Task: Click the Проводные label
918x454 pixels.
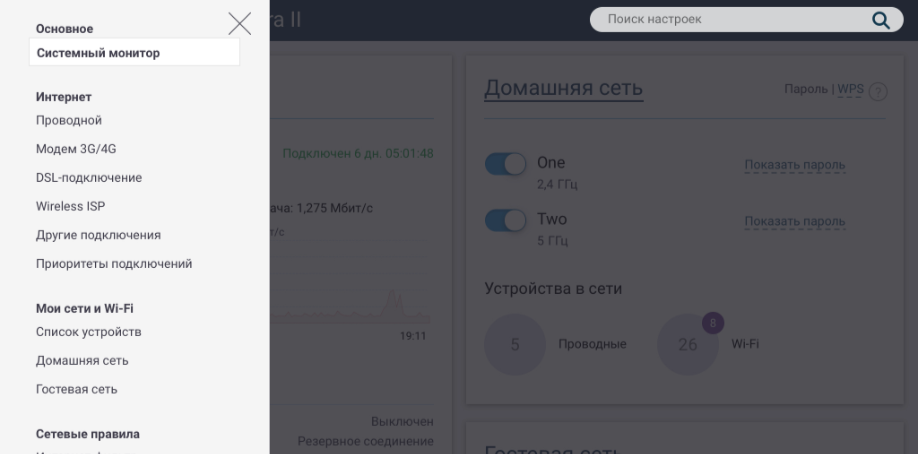Action: coord(592,344)
